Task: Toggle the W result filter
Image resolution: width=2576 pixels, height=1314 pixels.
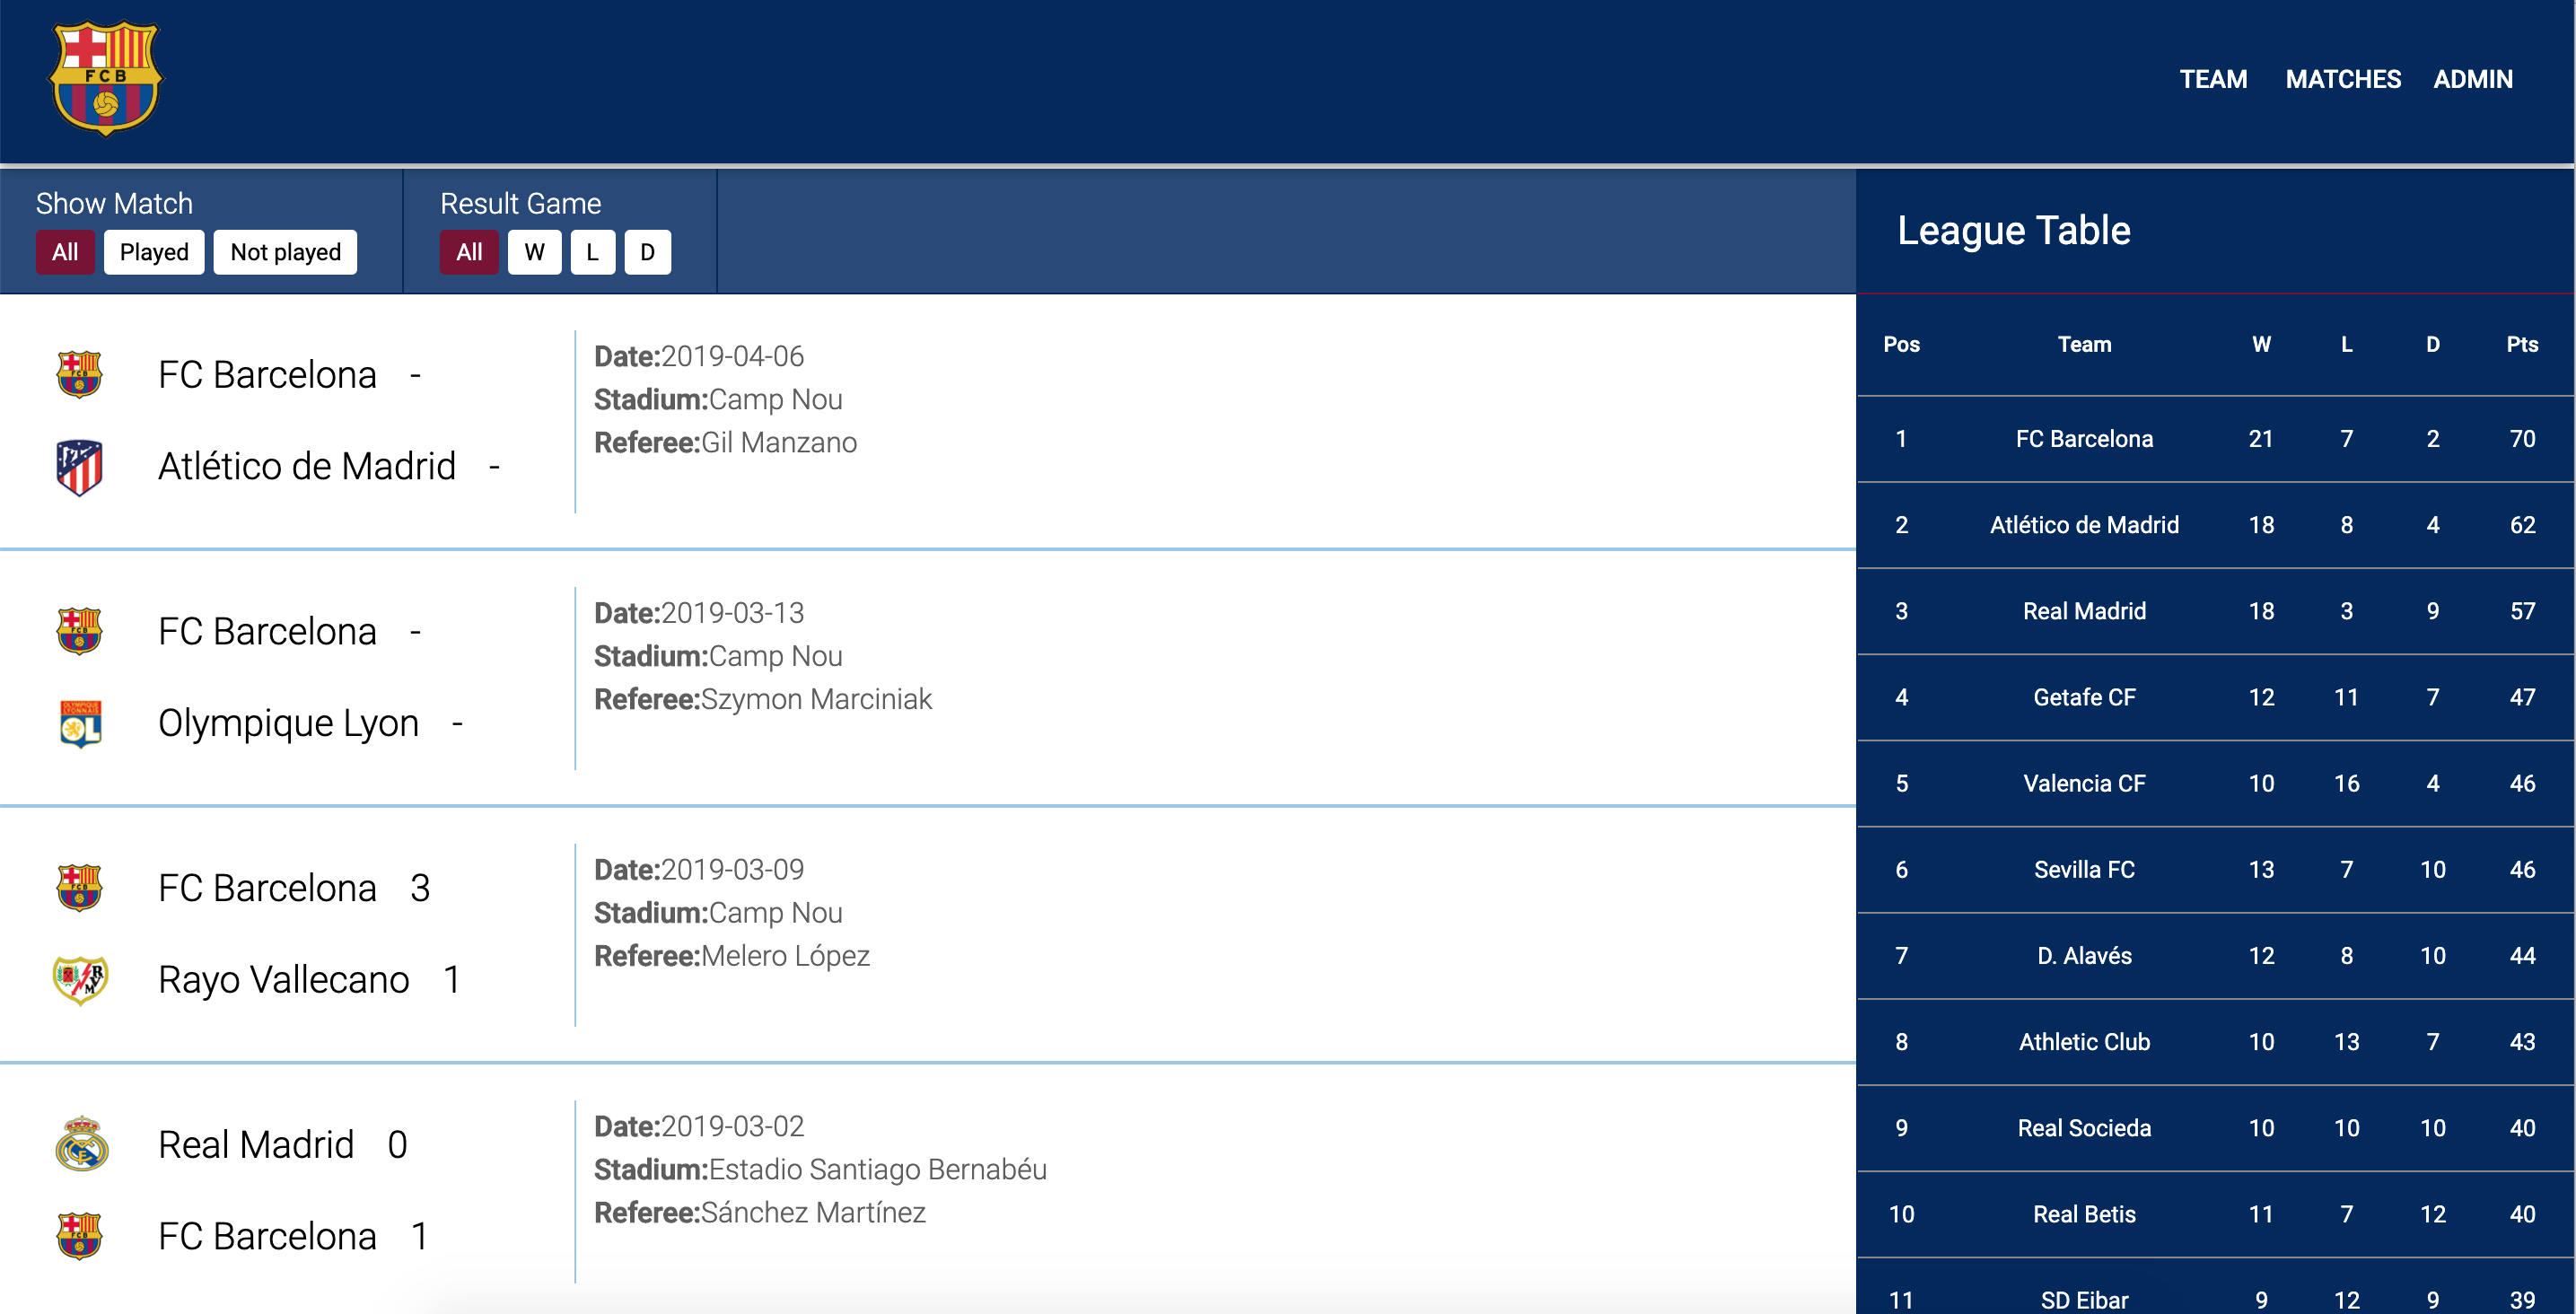Action: point(535,252)
